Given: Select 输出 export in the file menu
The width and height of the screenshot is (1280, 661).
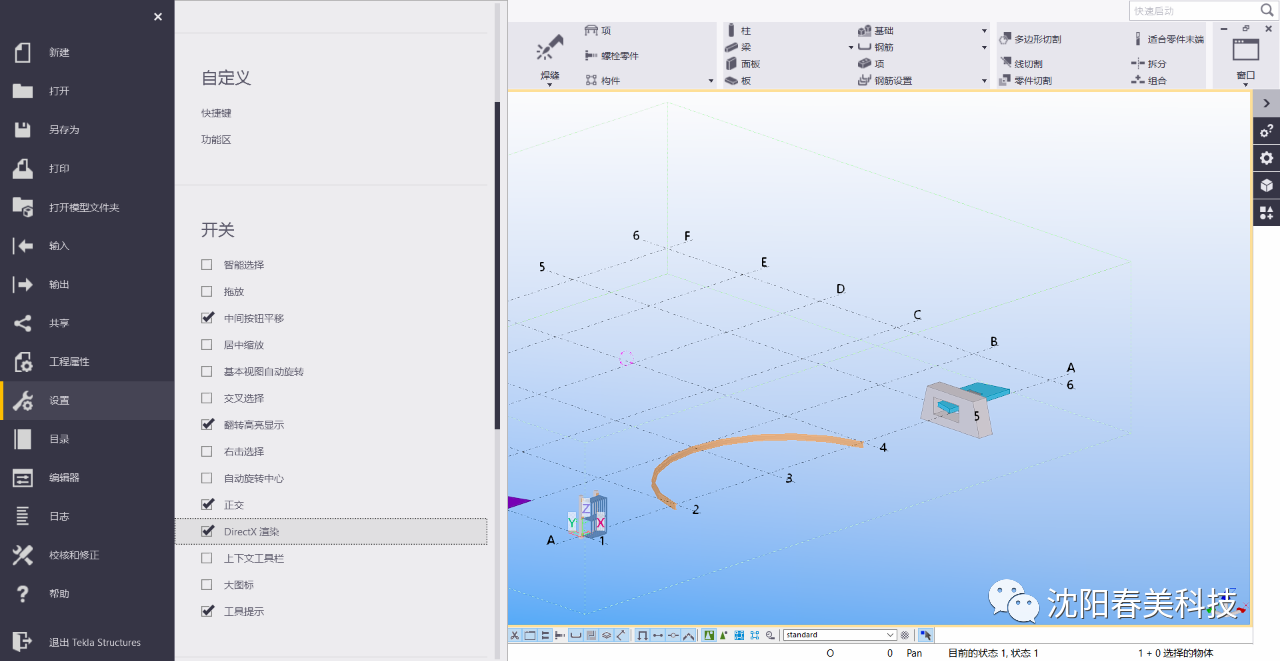Looking at the screenshot, I should point(60,285).
